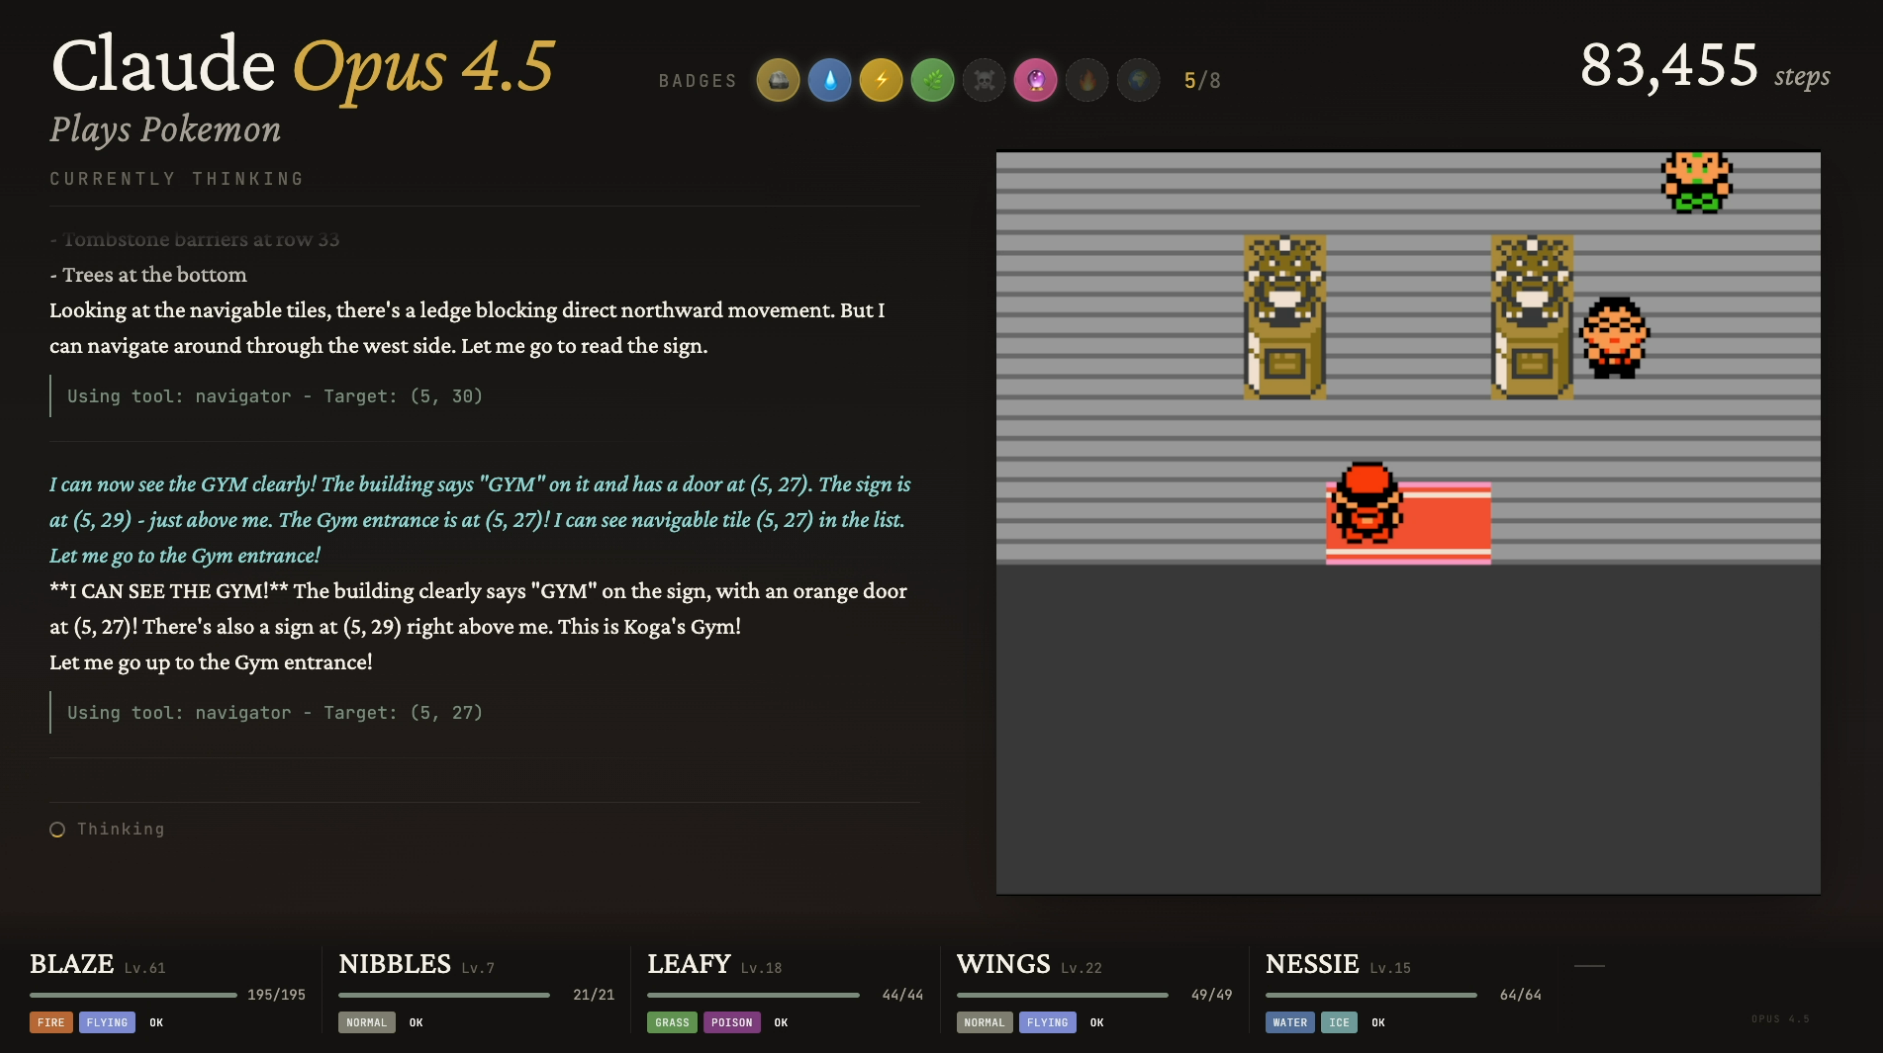Click NIBBLES's HP bar
This screenshot has width=1883, height=1053.
click(x=444, y=995)
